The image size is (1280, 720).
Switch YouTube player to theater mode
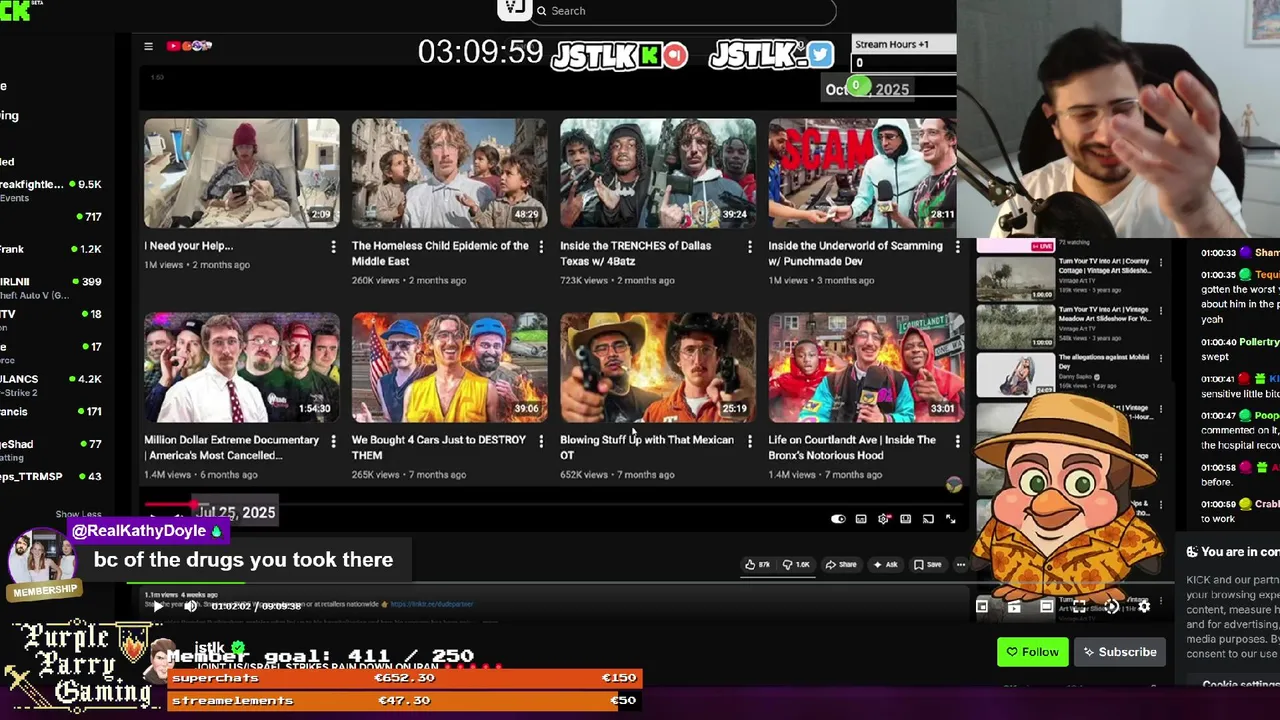[x=906, y=519]
